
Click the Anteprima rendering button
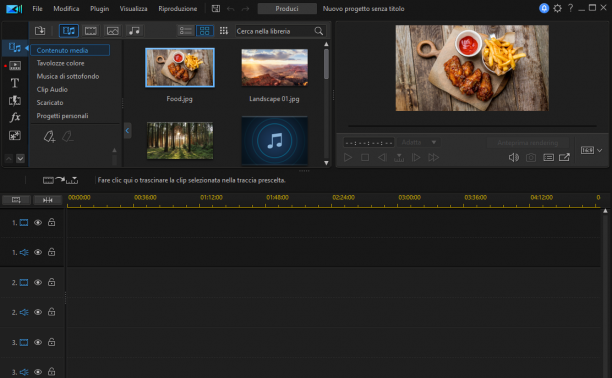click(527, 143)
